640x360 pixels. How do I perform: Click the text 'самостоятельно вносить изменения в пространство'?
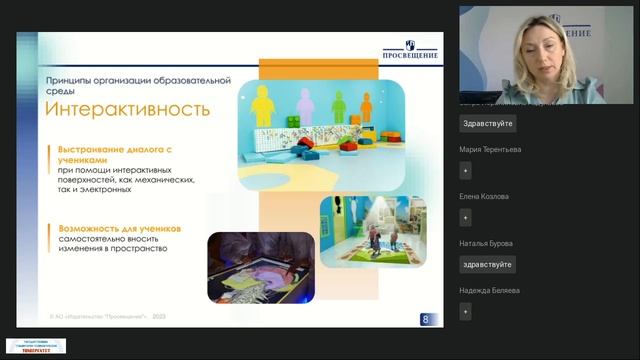point(113,244)
